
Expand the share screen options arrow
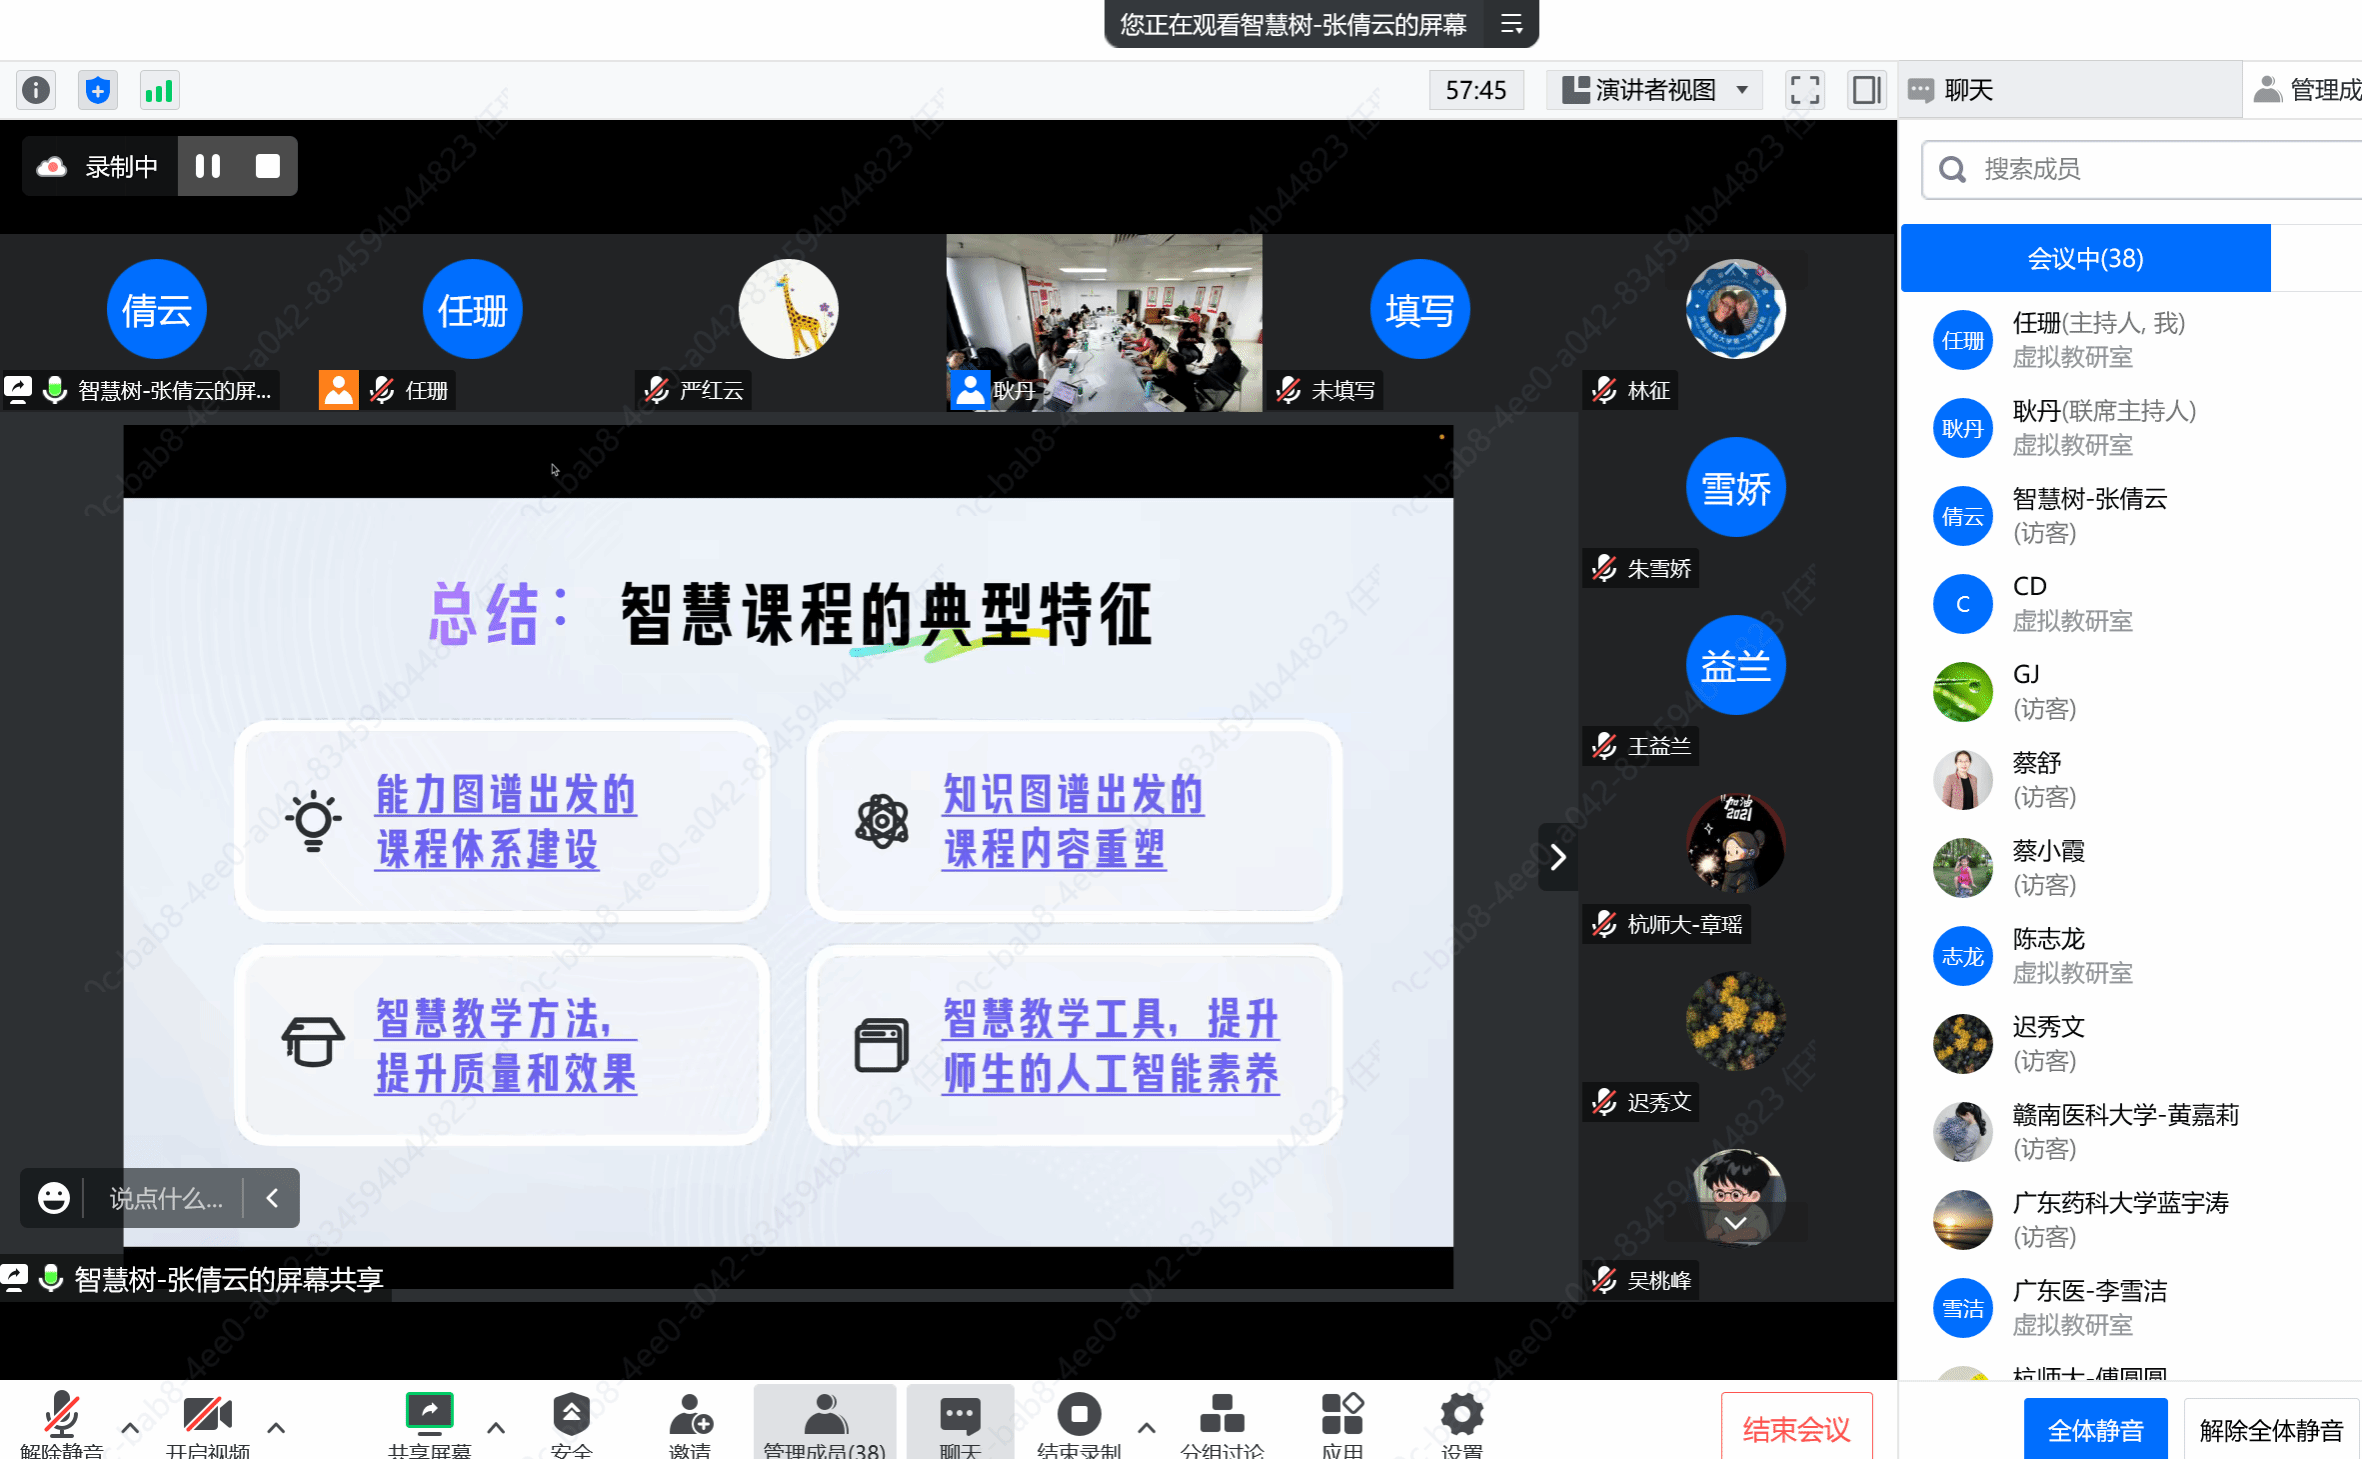pyautogui.click(x=495, y=1427)
